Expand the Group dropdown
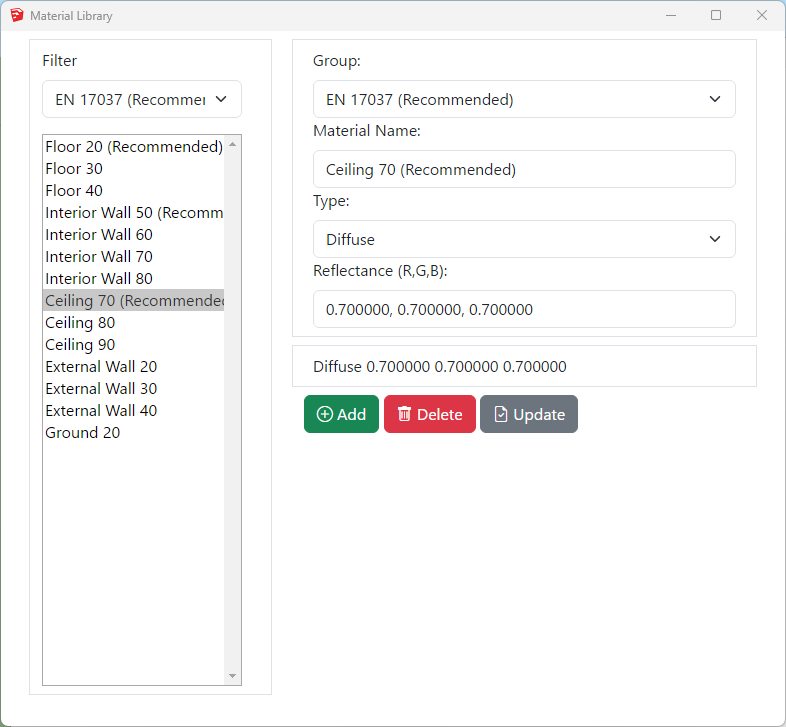 click(524, 100)
